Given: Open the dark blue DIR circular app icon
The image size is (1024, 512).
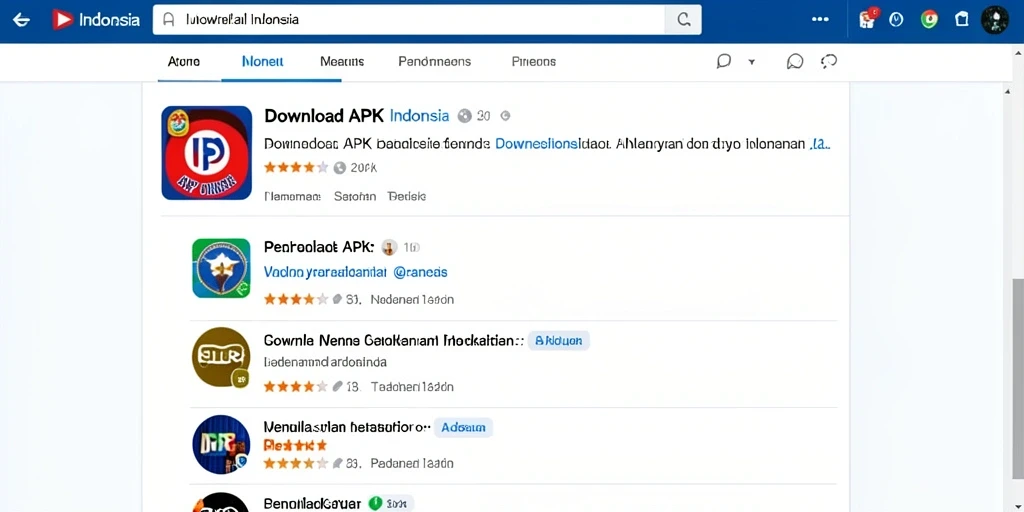Looking at the screenshot, I should pyautogui.click(x=221, y=444).
